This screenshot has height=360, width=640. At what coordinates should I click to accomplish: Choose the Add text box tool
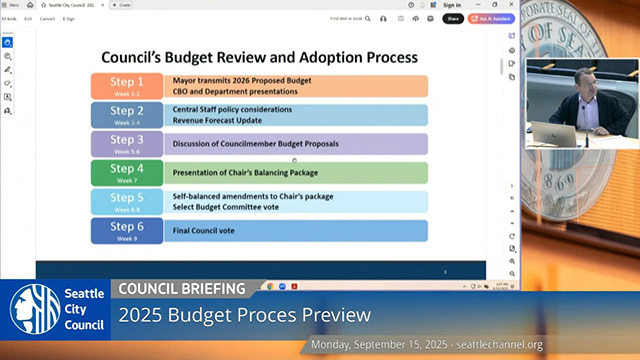[x=7, y=97]
